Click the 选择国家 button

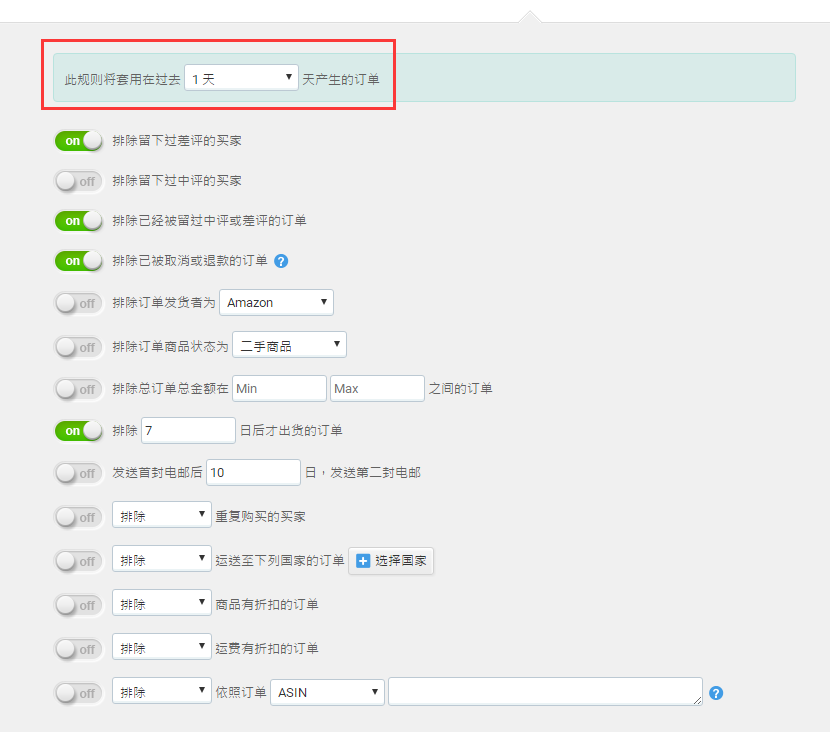[391, 561]
